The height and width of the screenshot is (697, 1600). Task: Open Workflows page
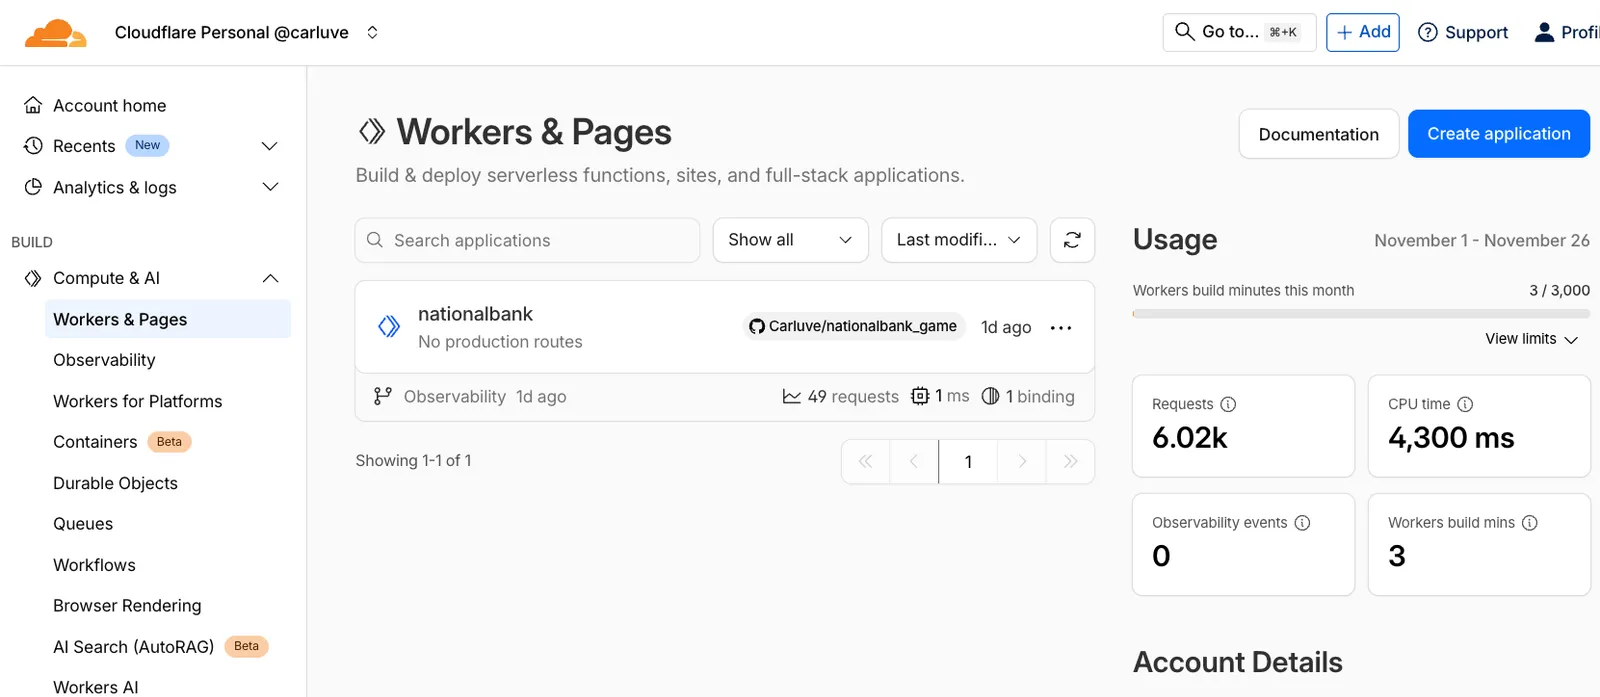(x=94, y=565)
